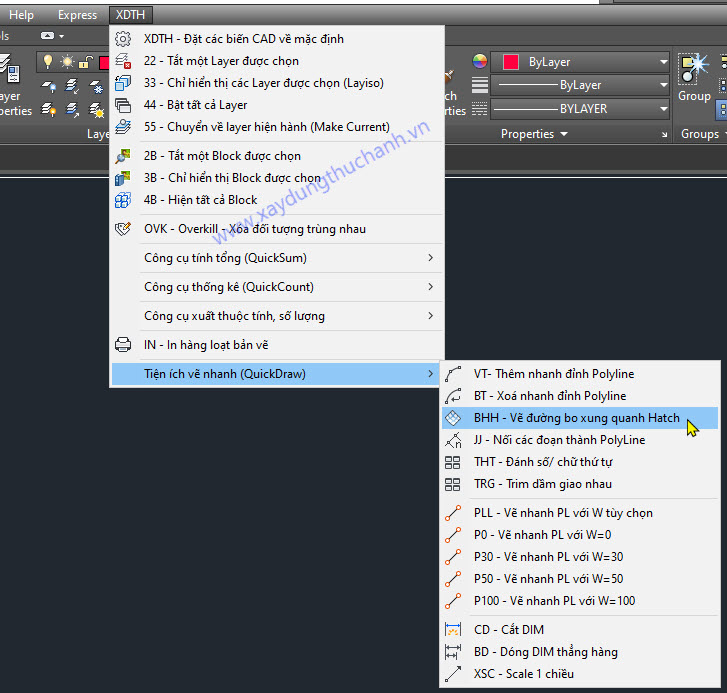The image size is (727, 693).
Task: Click the 33 Layiso layer isolate icon
Action: [x=124, y=83]
